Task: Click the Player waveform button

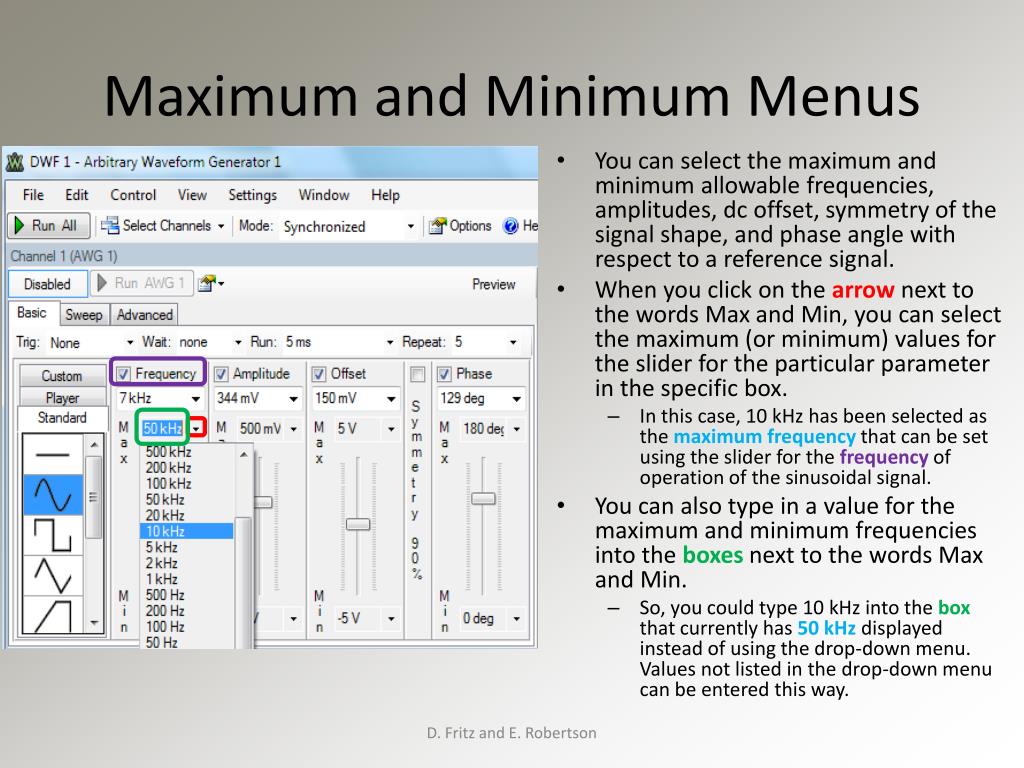Action: pos(62,398)
